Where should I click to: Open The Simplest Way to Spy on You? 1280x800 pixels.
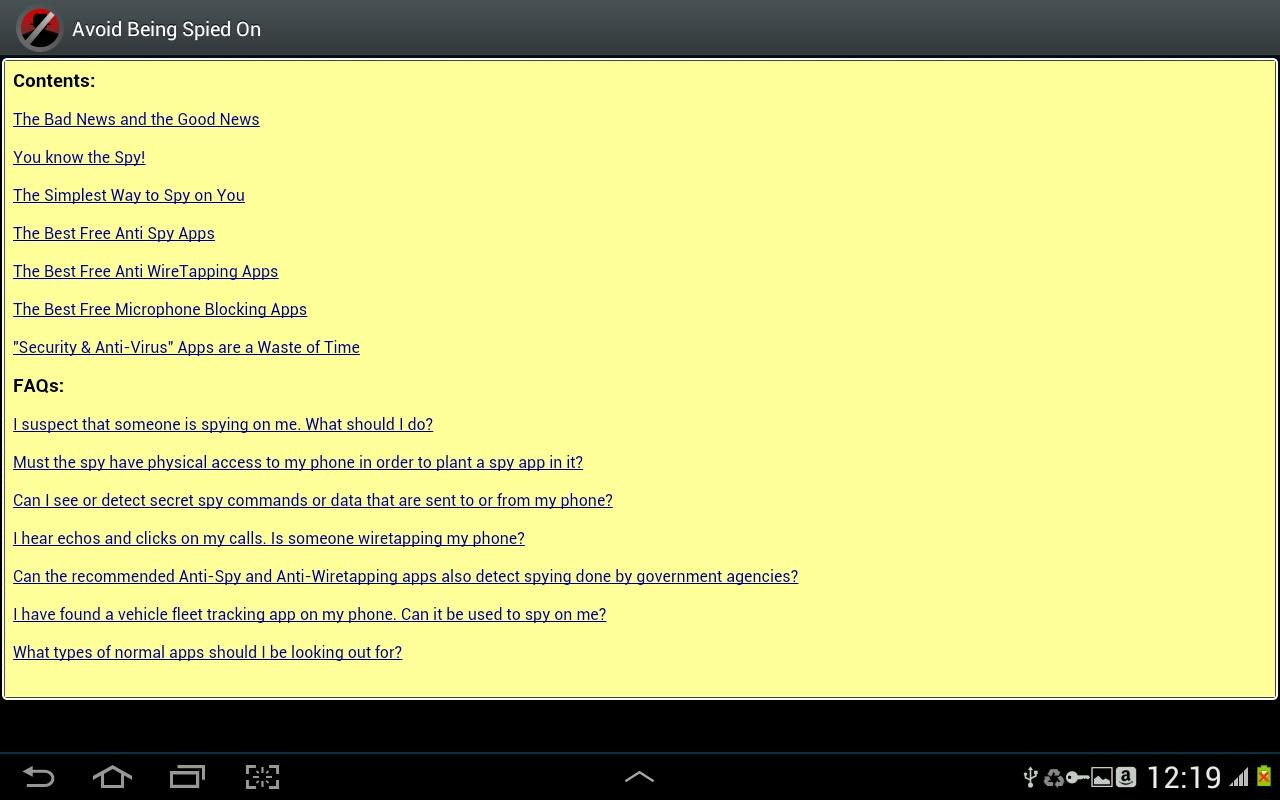[x=129, y=195]
